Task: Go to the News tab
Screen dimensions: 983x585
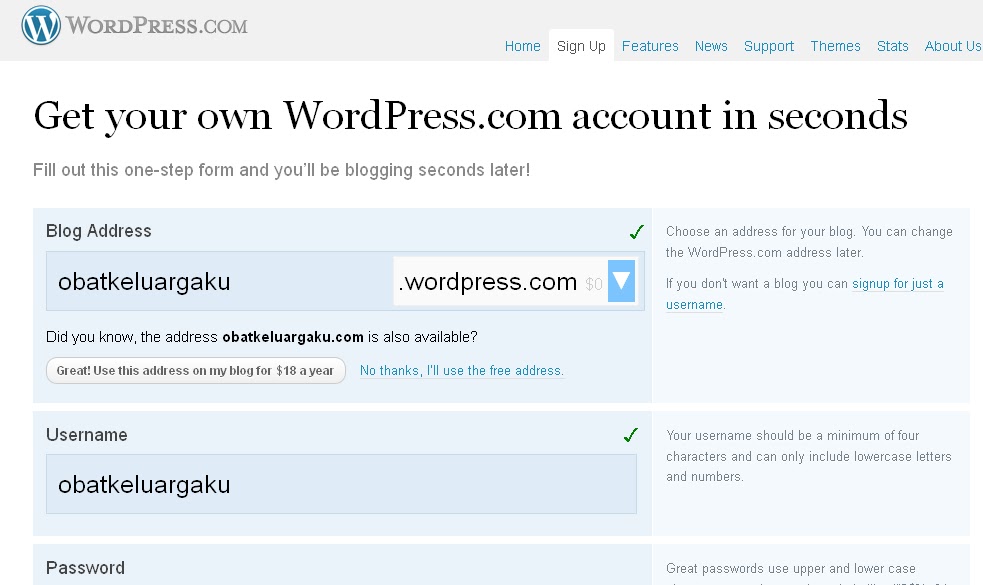Action: [711, 46]
